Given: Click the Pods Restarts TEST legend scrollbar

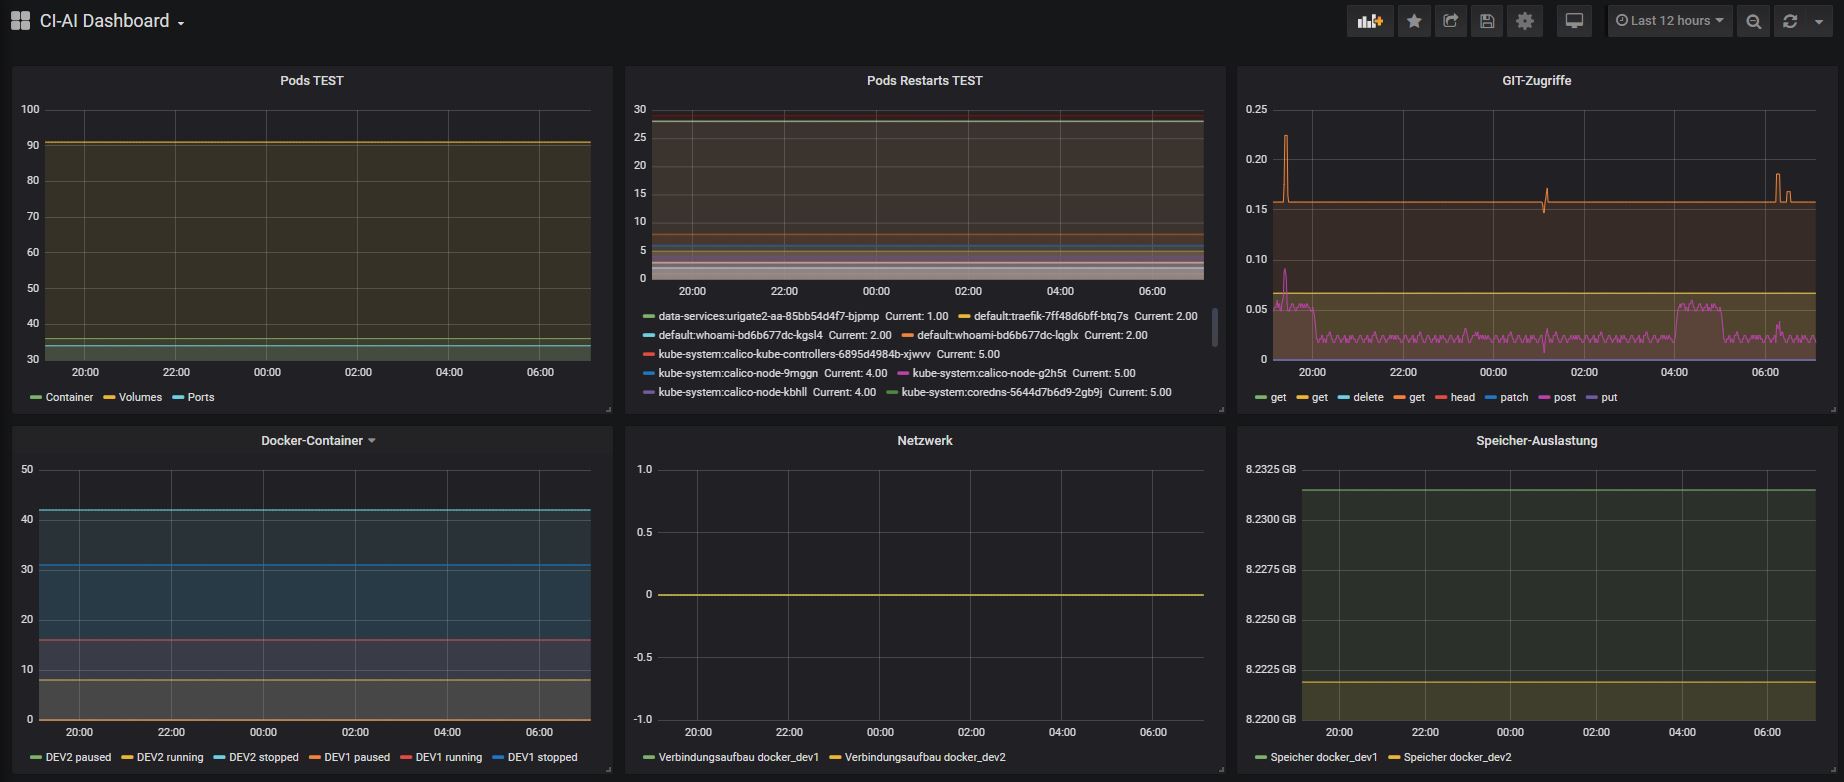Looking at the screenshot, I should (x=1215, y=327).
